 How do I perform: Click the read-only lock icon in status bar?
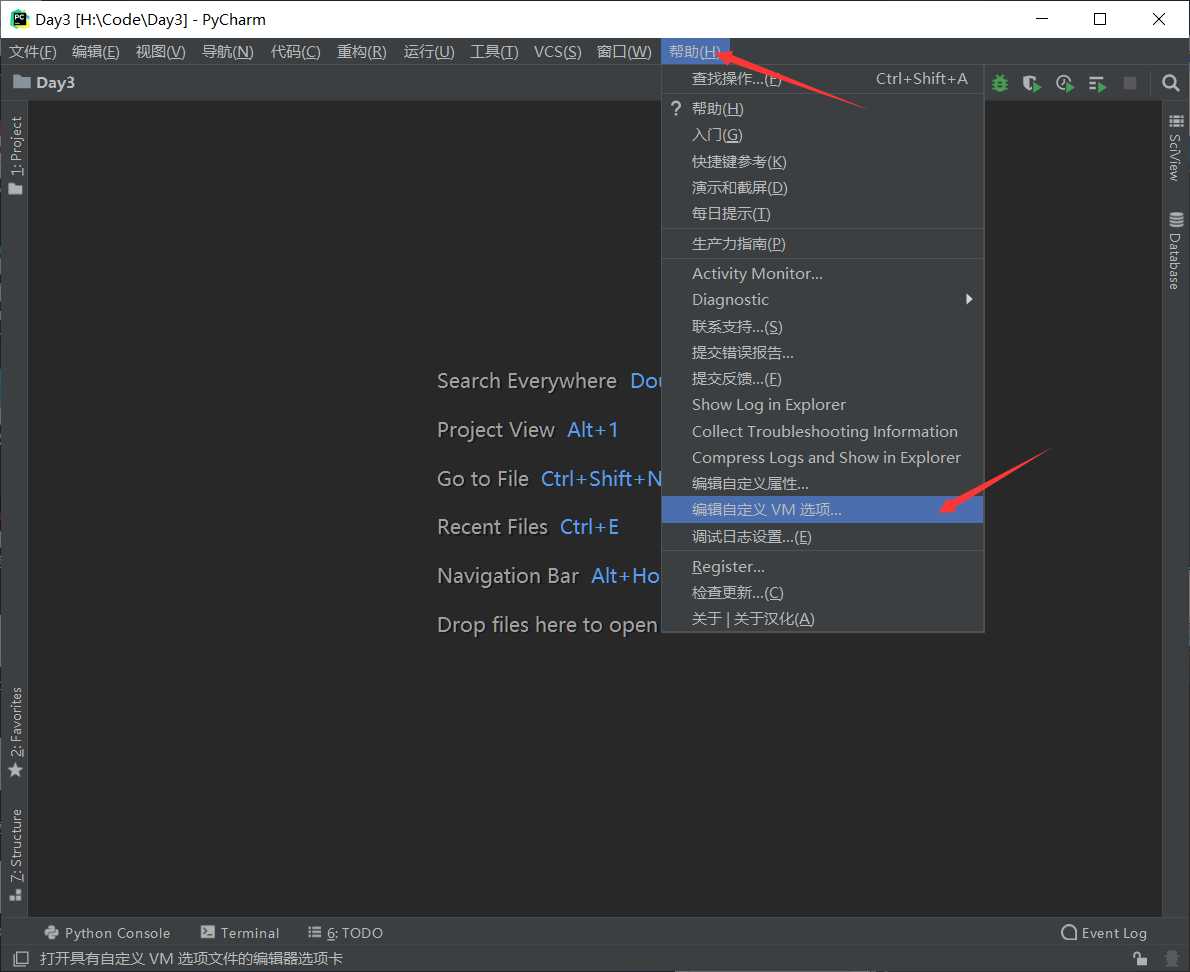pyautogui.click(x=1139, y=958)
